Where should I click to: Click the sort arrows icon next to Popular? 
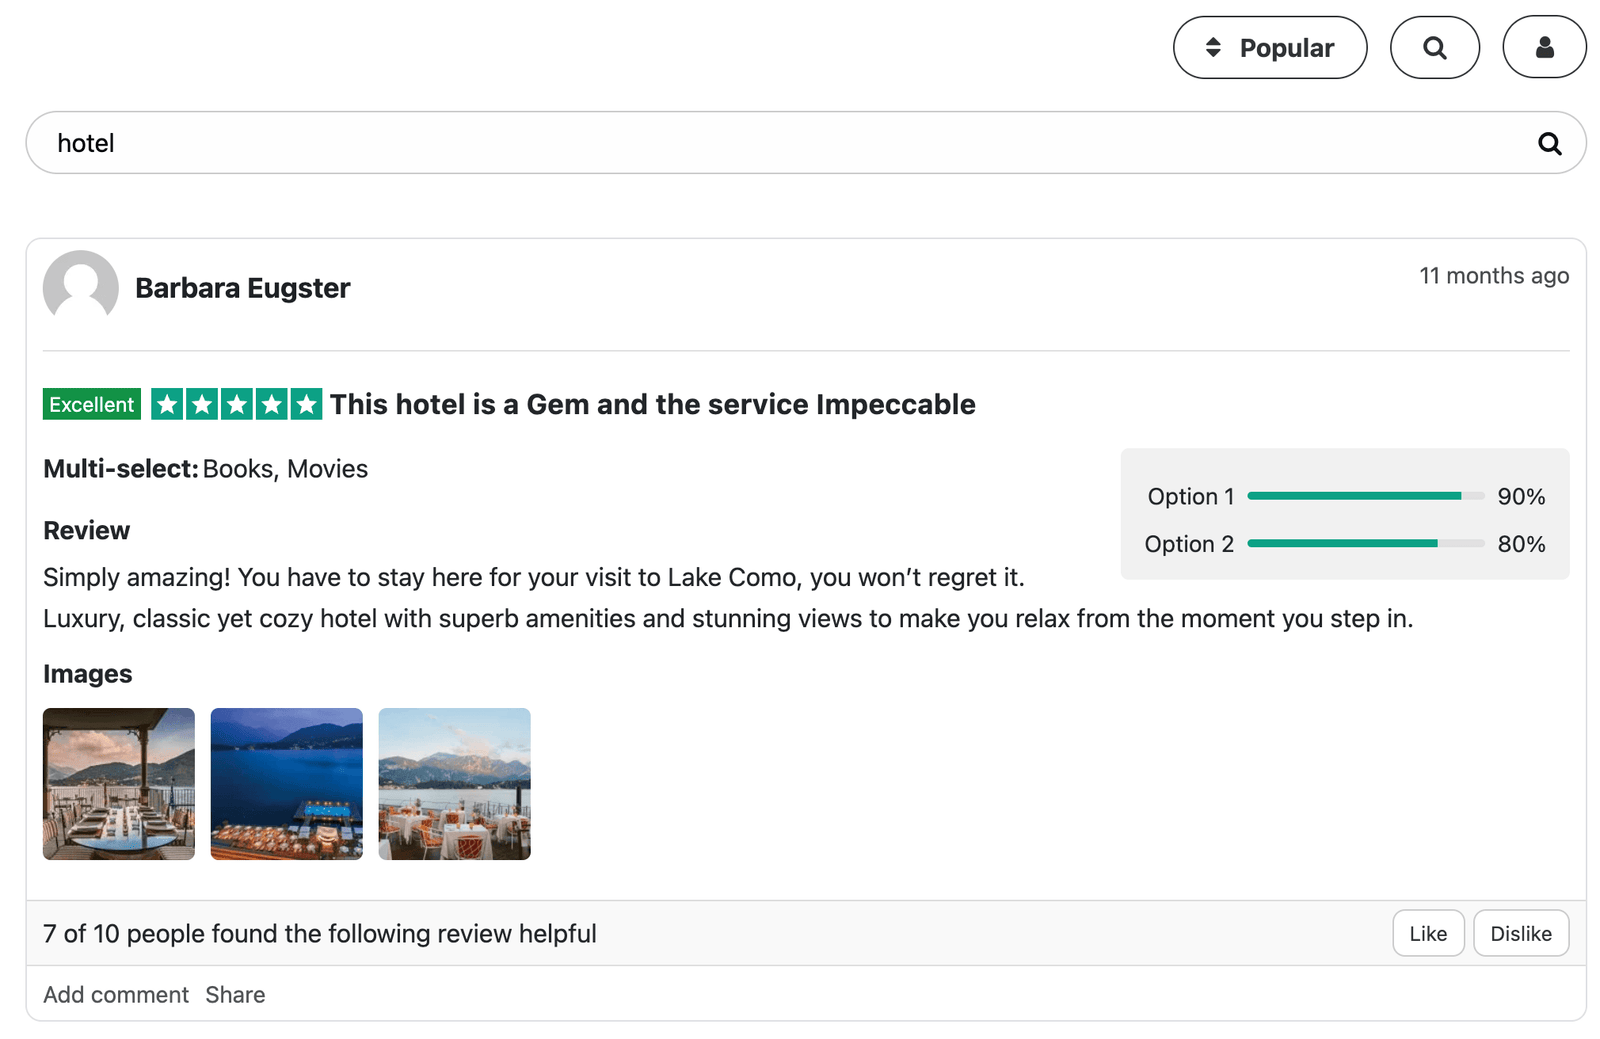[x=1211, y=47]
